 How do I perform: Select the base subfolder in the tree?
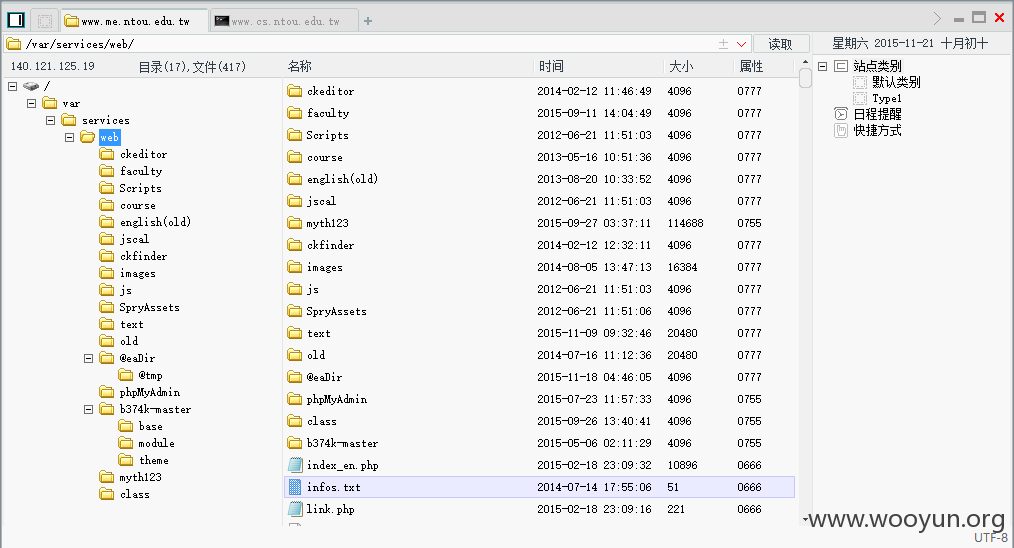click(151, 426)
